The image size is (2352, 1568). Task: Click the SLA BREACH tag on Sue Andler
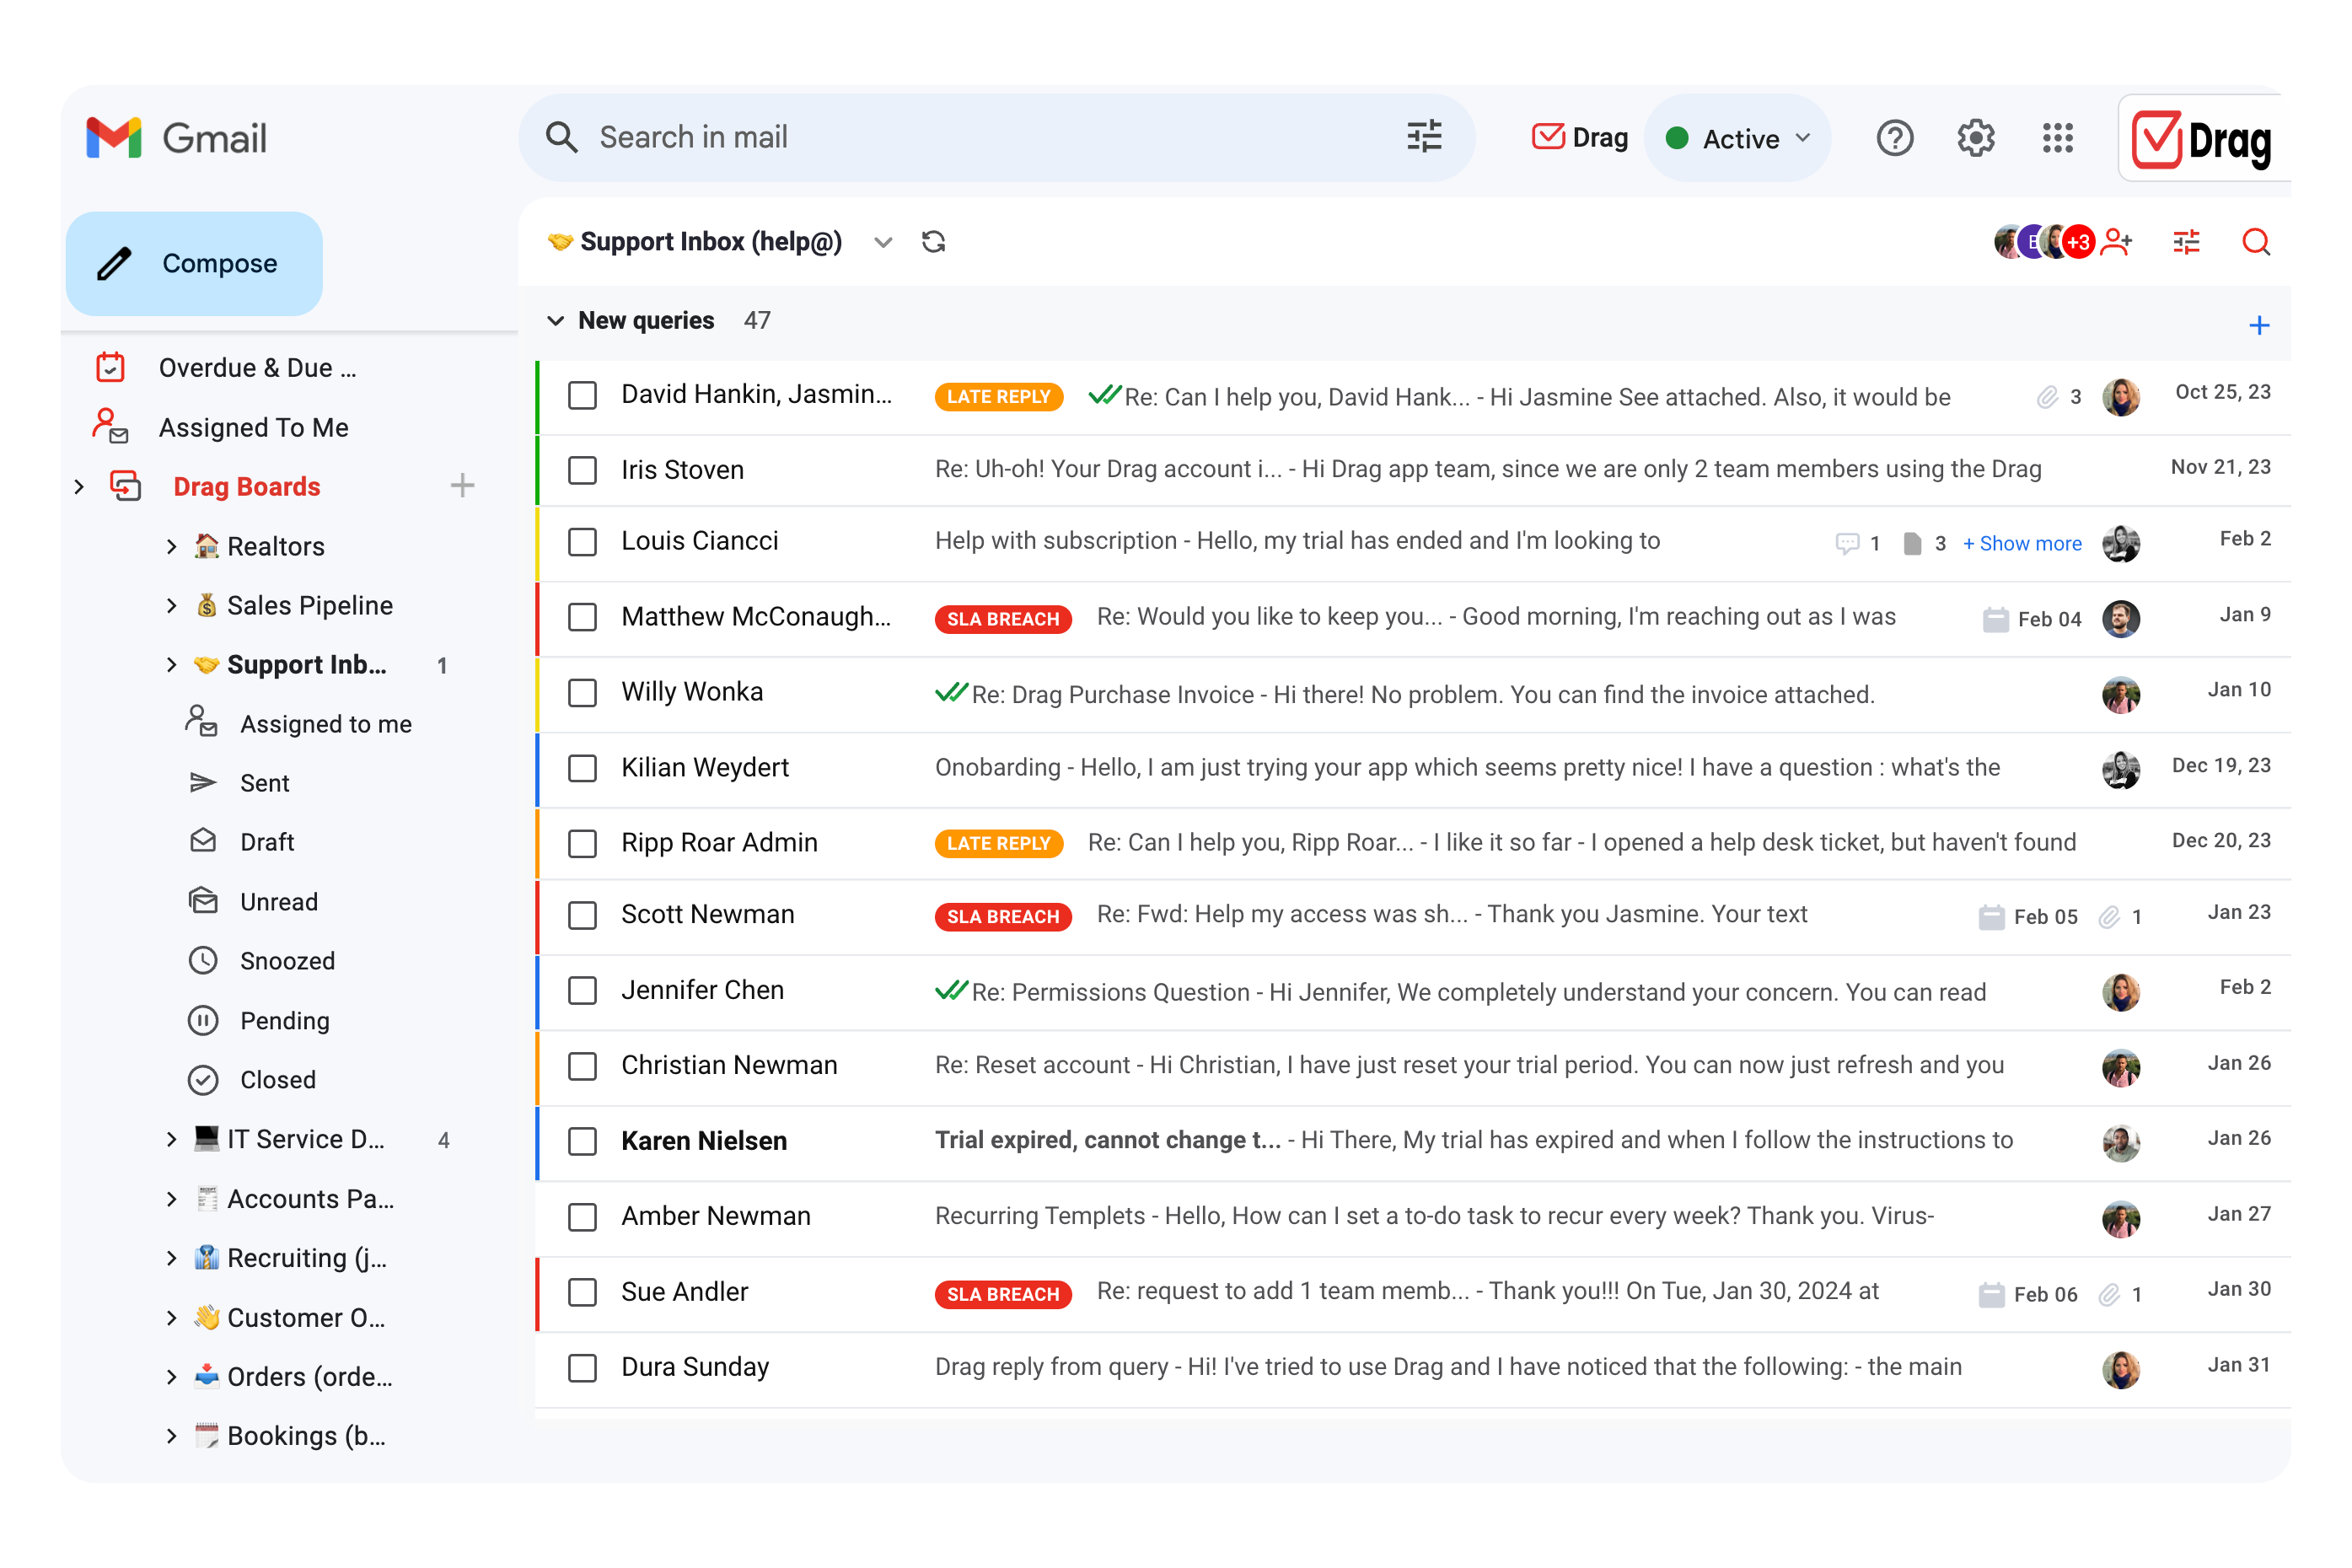click(1003, 1294)
